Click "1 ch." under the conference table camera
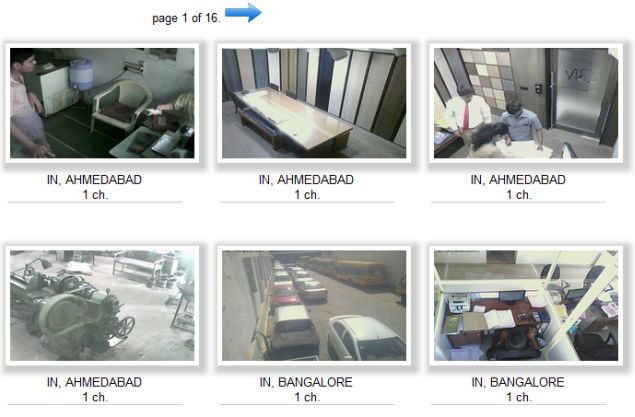 (x=307, y=195)
